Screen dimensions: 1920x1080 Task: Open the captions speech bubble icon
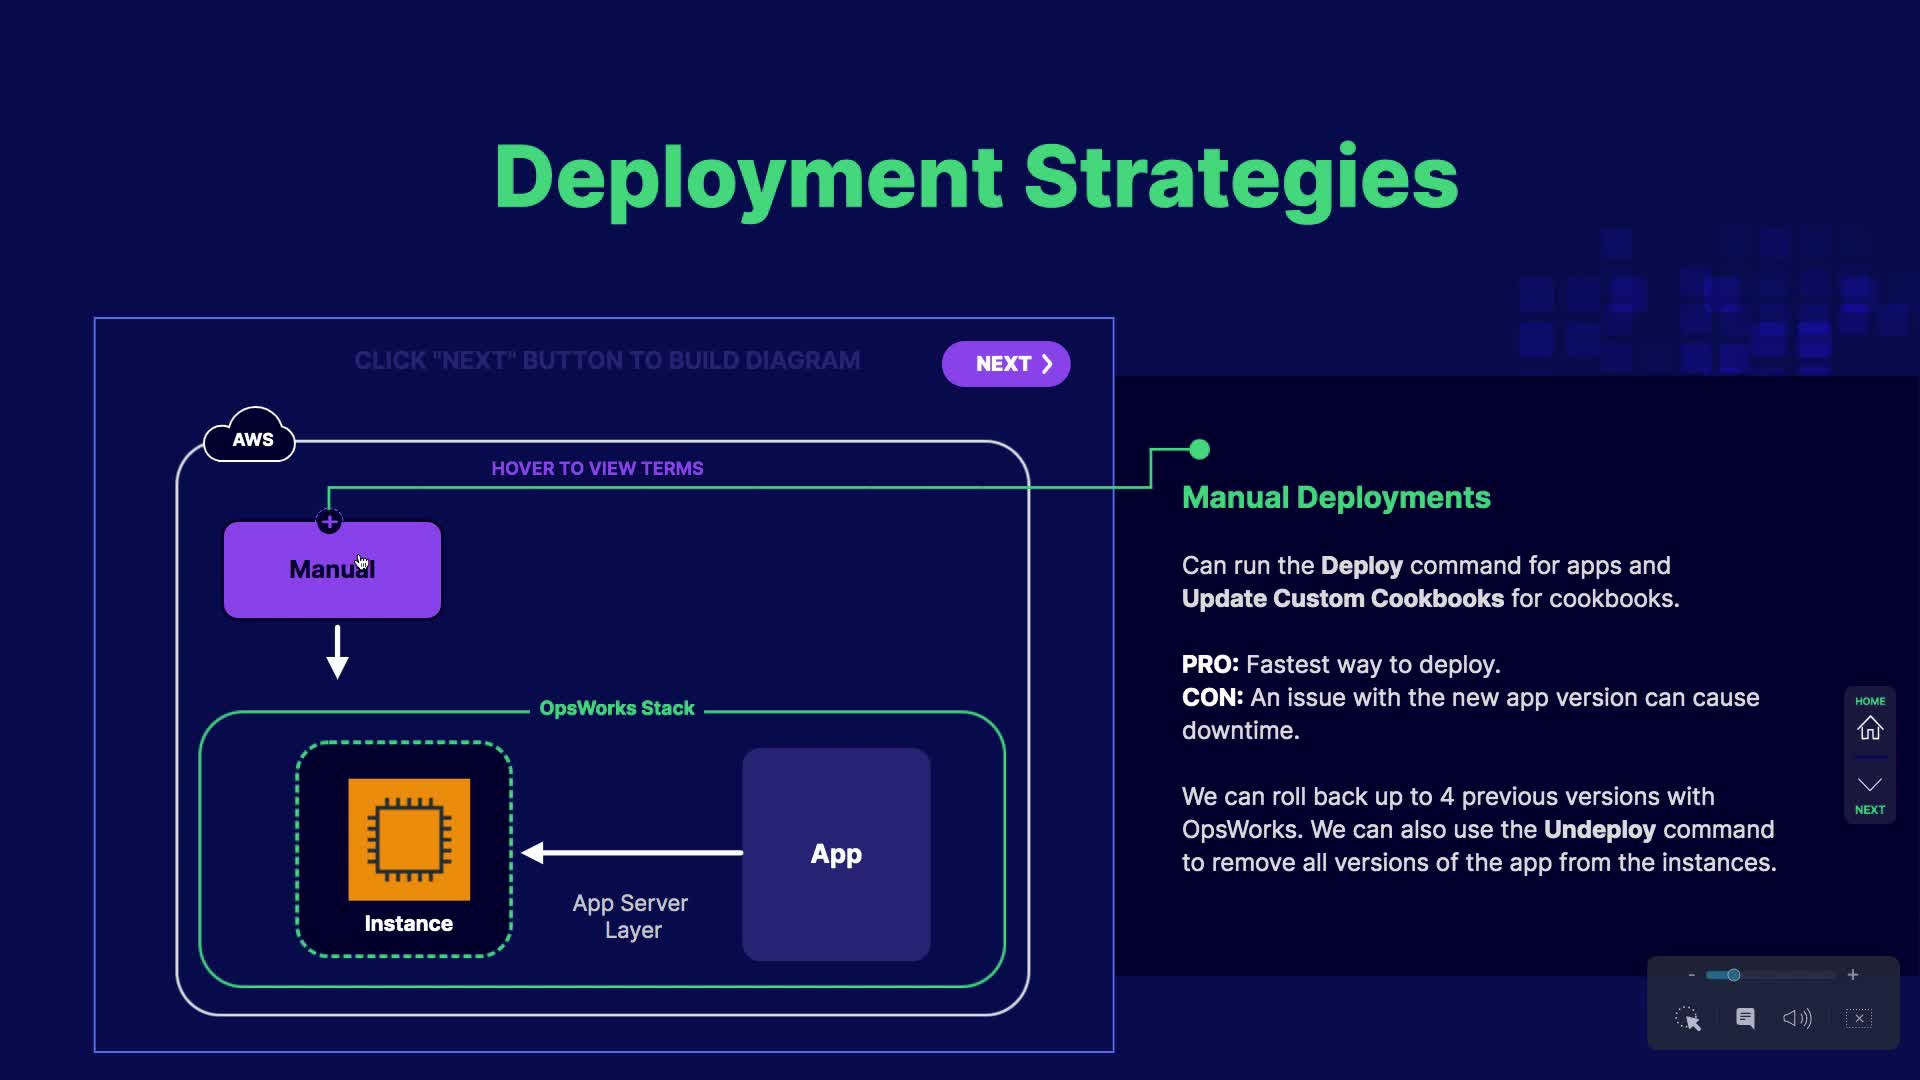(1745, 1018)
